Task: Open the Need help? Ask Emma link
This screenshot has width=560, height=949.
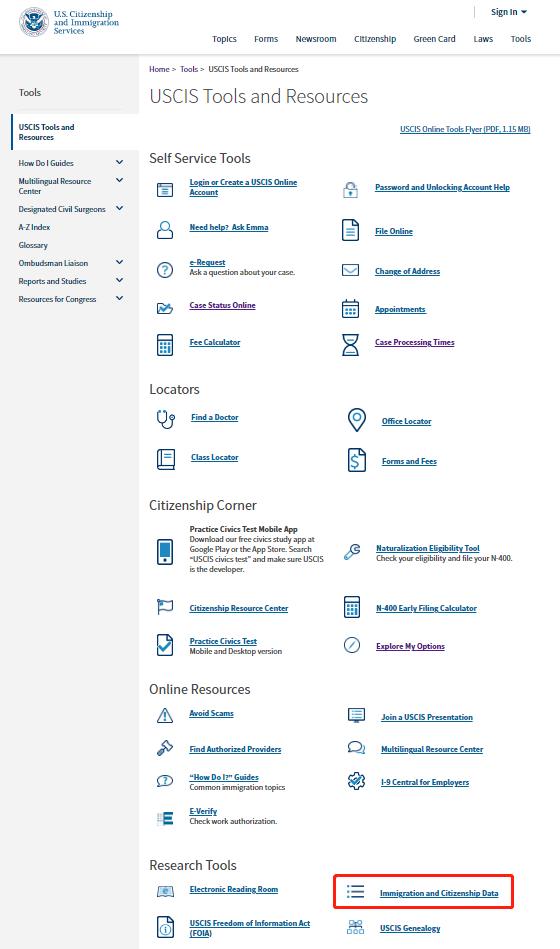Action: (229, 227)
